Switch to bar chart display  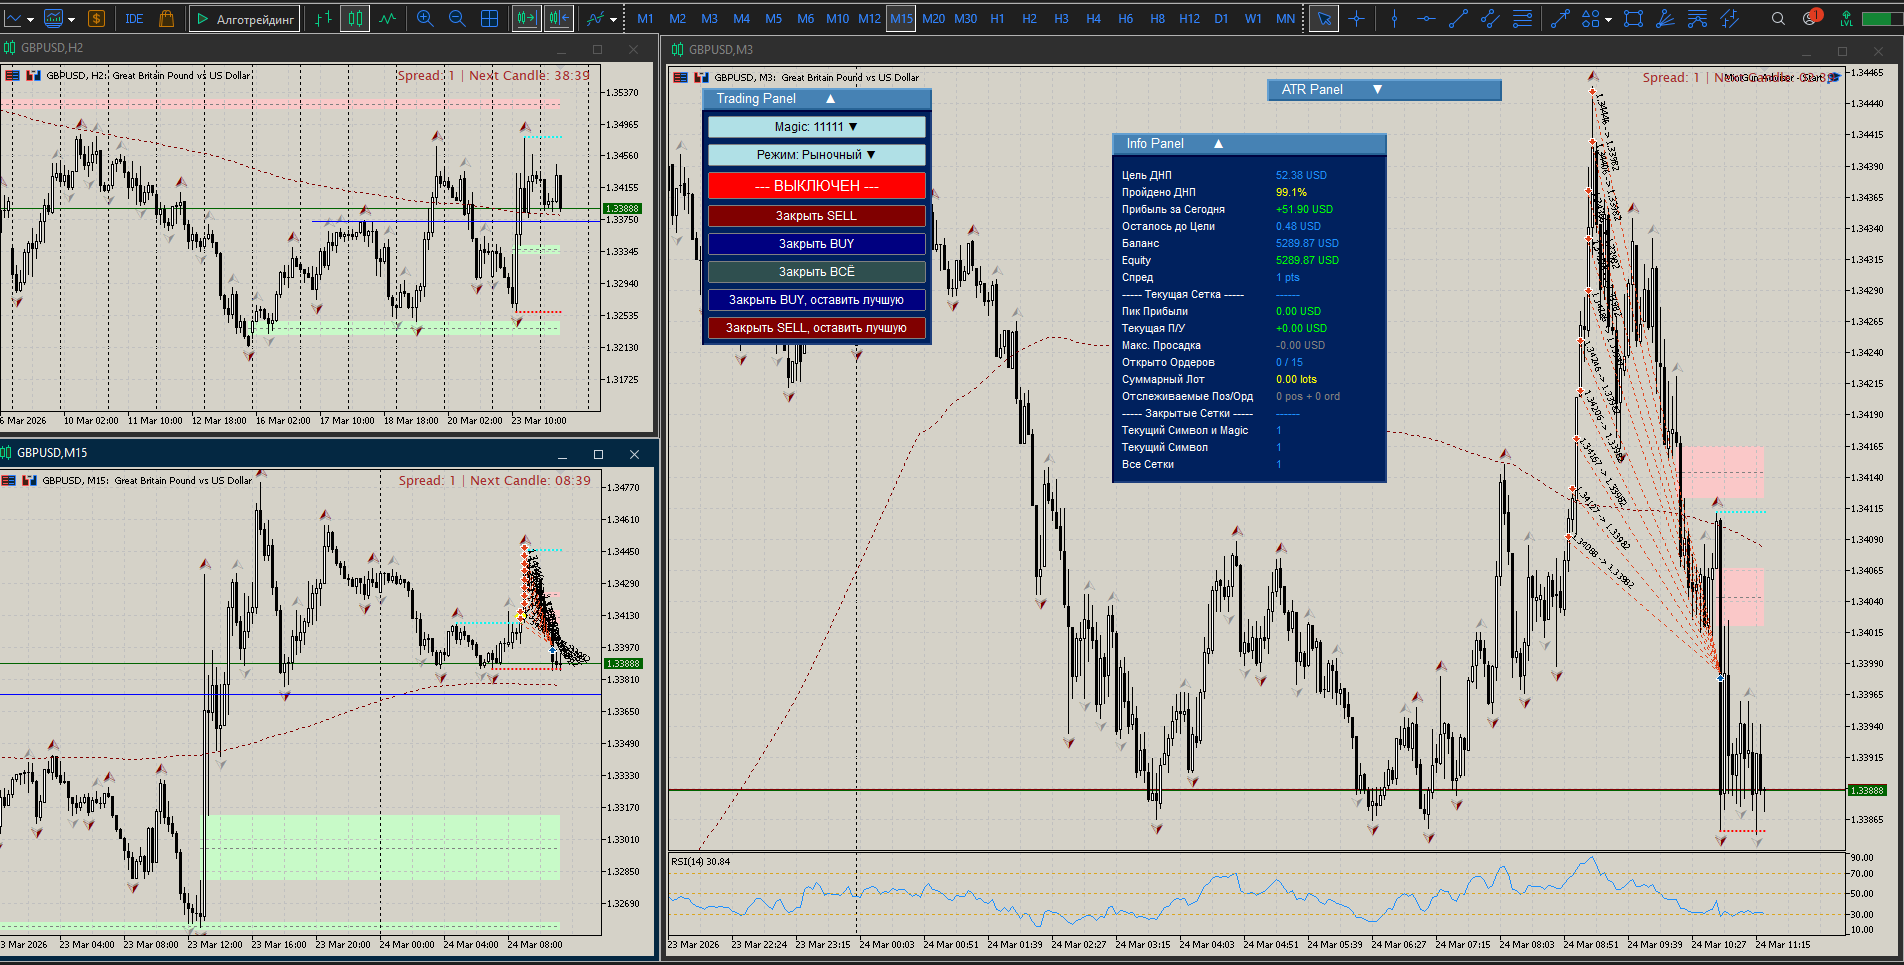(323, 19)
